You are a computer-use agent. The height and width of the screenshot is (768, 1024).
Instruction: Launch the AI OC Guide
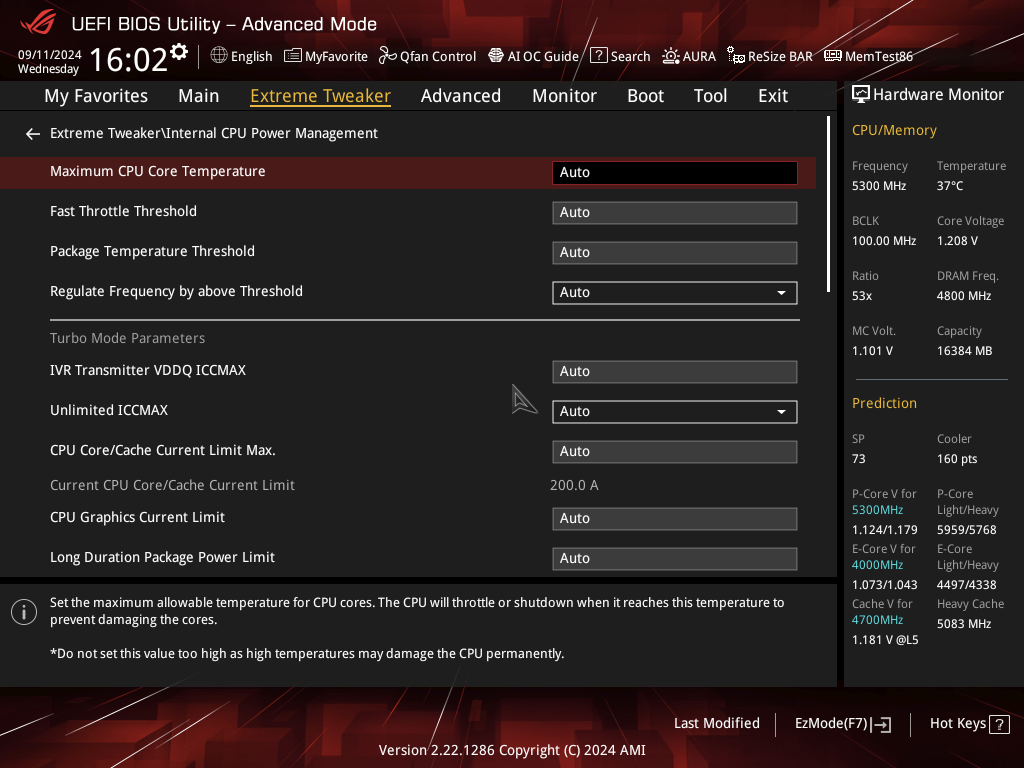(x=533, y=56)
